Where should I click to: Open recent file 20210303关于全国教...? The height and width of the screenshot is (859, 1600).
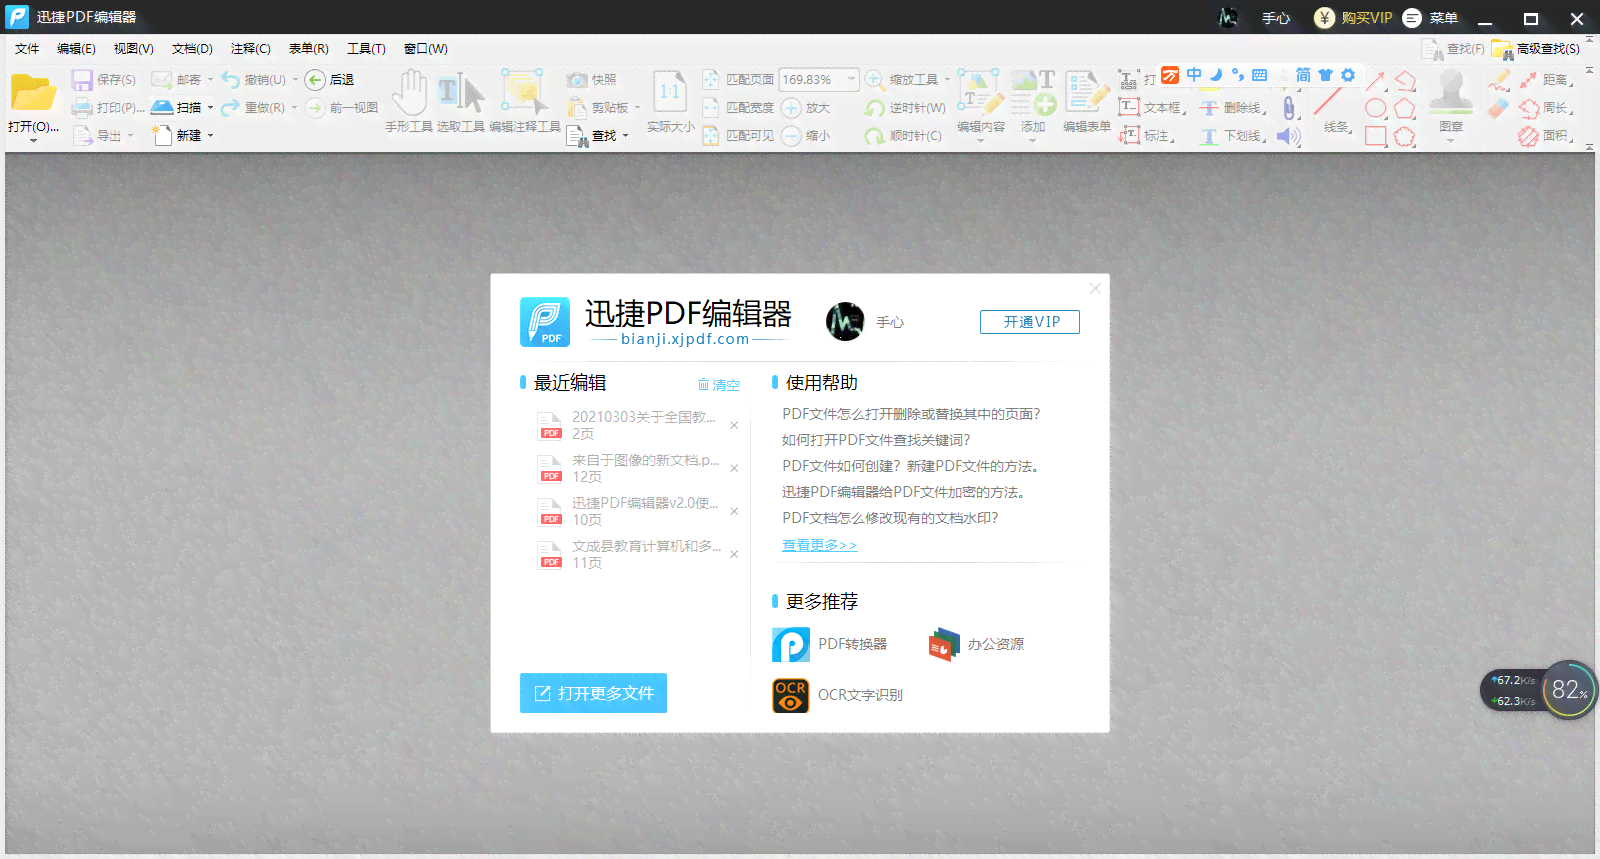click(628, 425)
